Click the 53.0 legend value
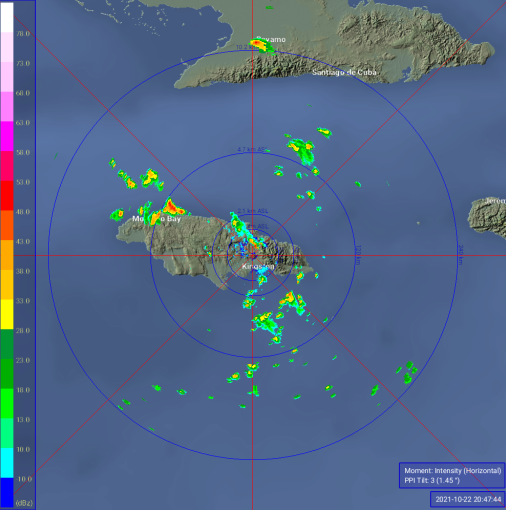The image size is (506, 510). pos(23,182)
